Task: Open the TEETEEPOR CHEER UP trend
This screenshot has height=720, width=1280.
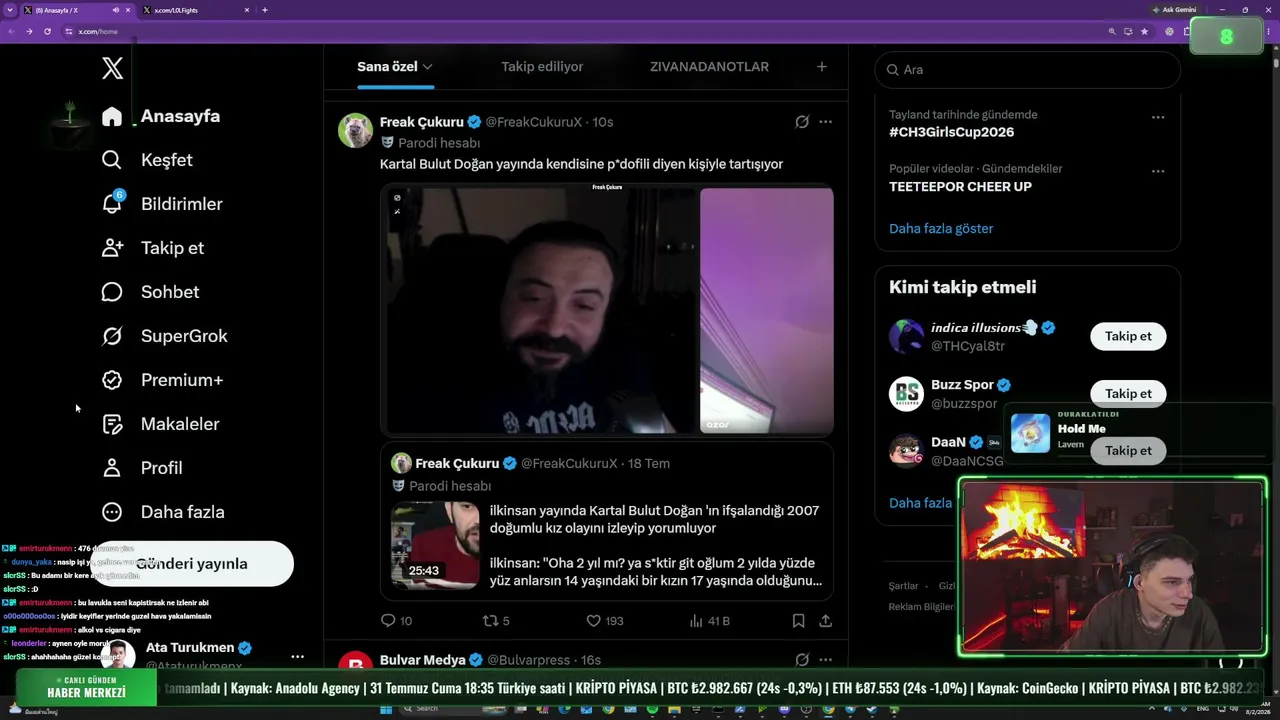Action: pos(960,187)
